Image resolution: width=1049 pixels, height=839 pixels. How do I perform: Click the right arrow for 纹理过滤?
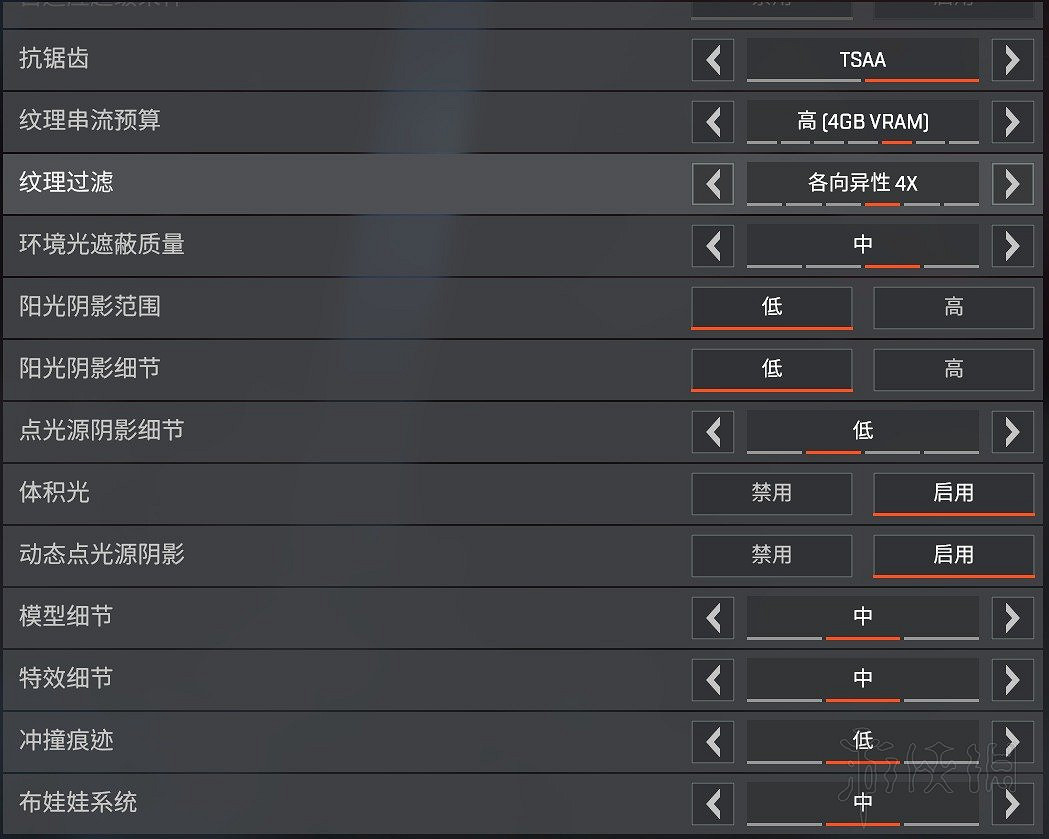coord(1012,184)
